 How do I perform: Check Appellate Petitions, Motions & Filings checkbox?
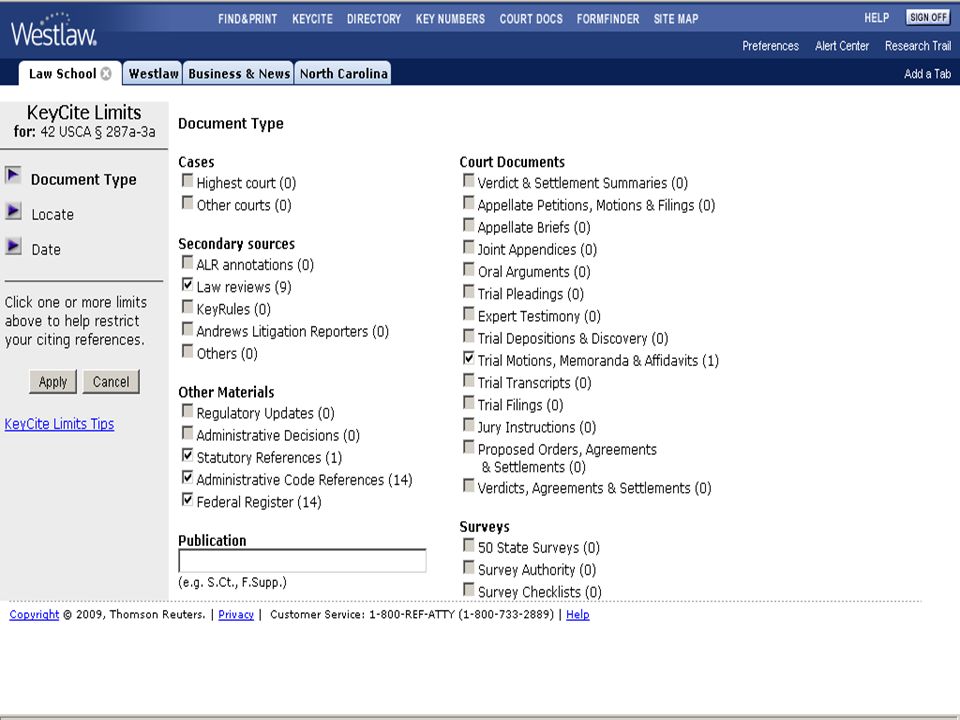pyautogui.click(x=468, y=203)
